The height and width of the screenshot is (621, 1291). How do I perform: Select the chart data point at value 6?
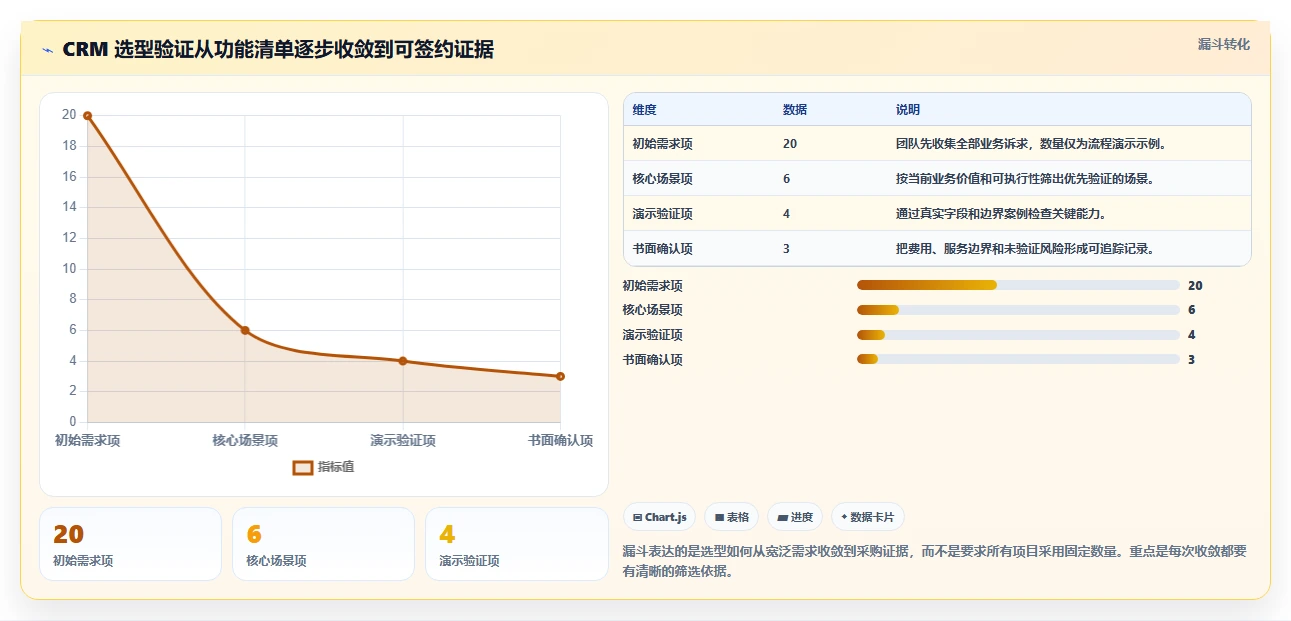[245, 330]
